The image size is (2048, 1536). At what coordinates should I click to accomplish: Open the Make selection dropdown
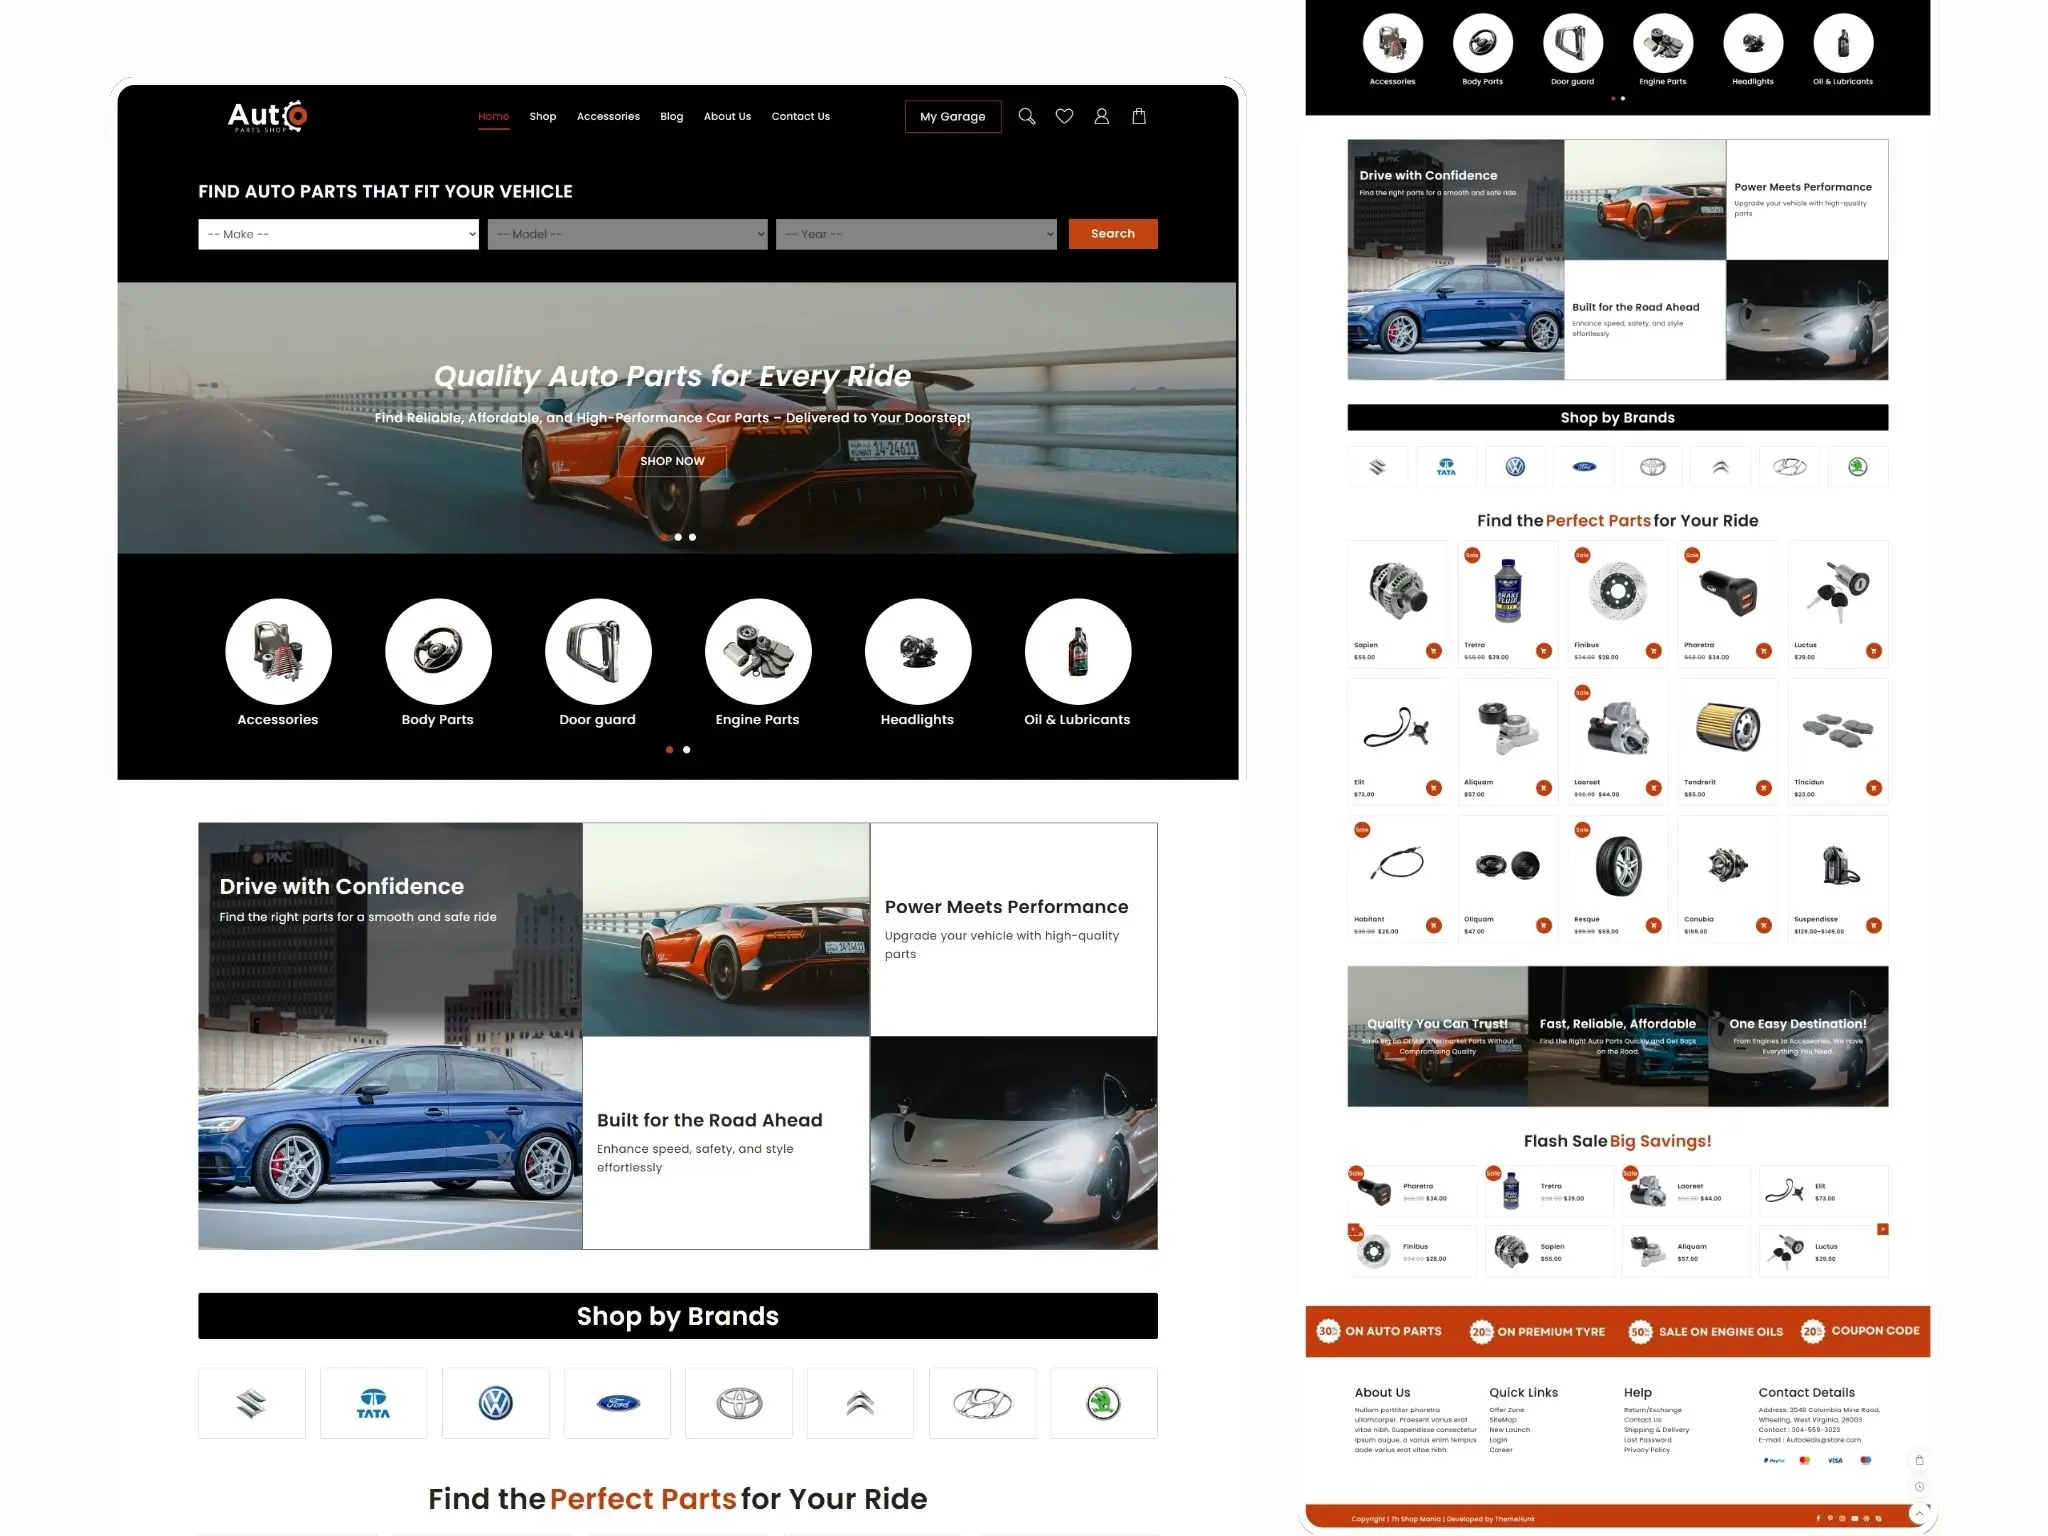(337, 233)
